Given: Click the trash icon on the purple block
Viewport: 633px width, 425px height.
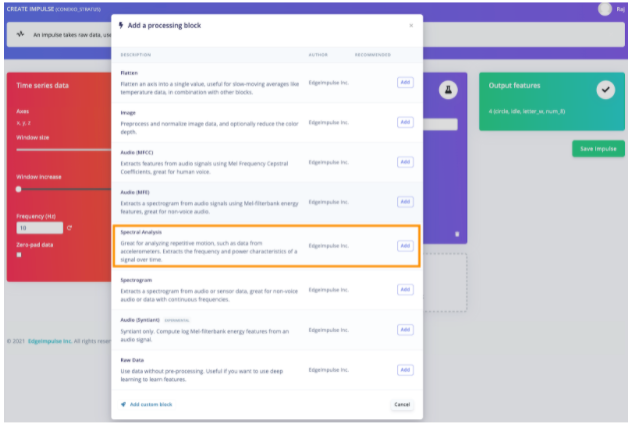Looking at the screenshot, I should pos(457,234).
